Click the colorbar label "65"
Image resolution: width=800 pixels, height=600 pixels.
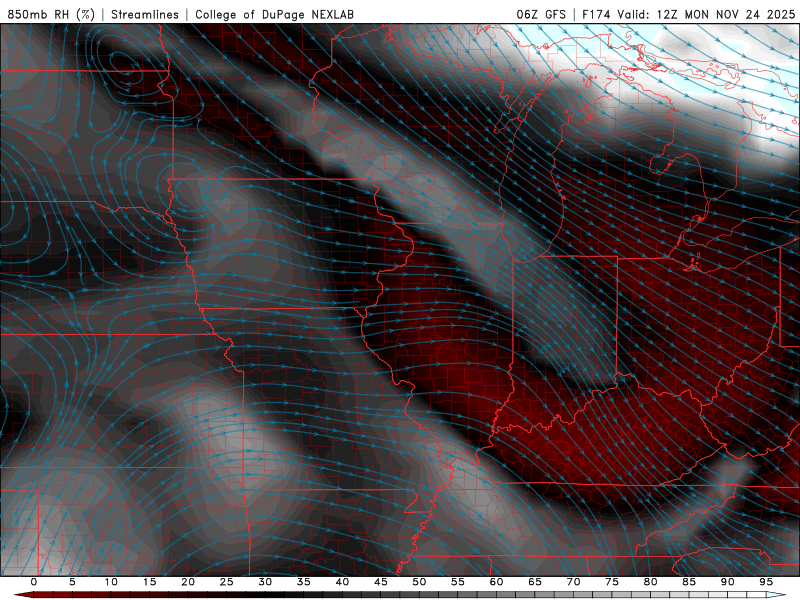[x=535, y=582]
